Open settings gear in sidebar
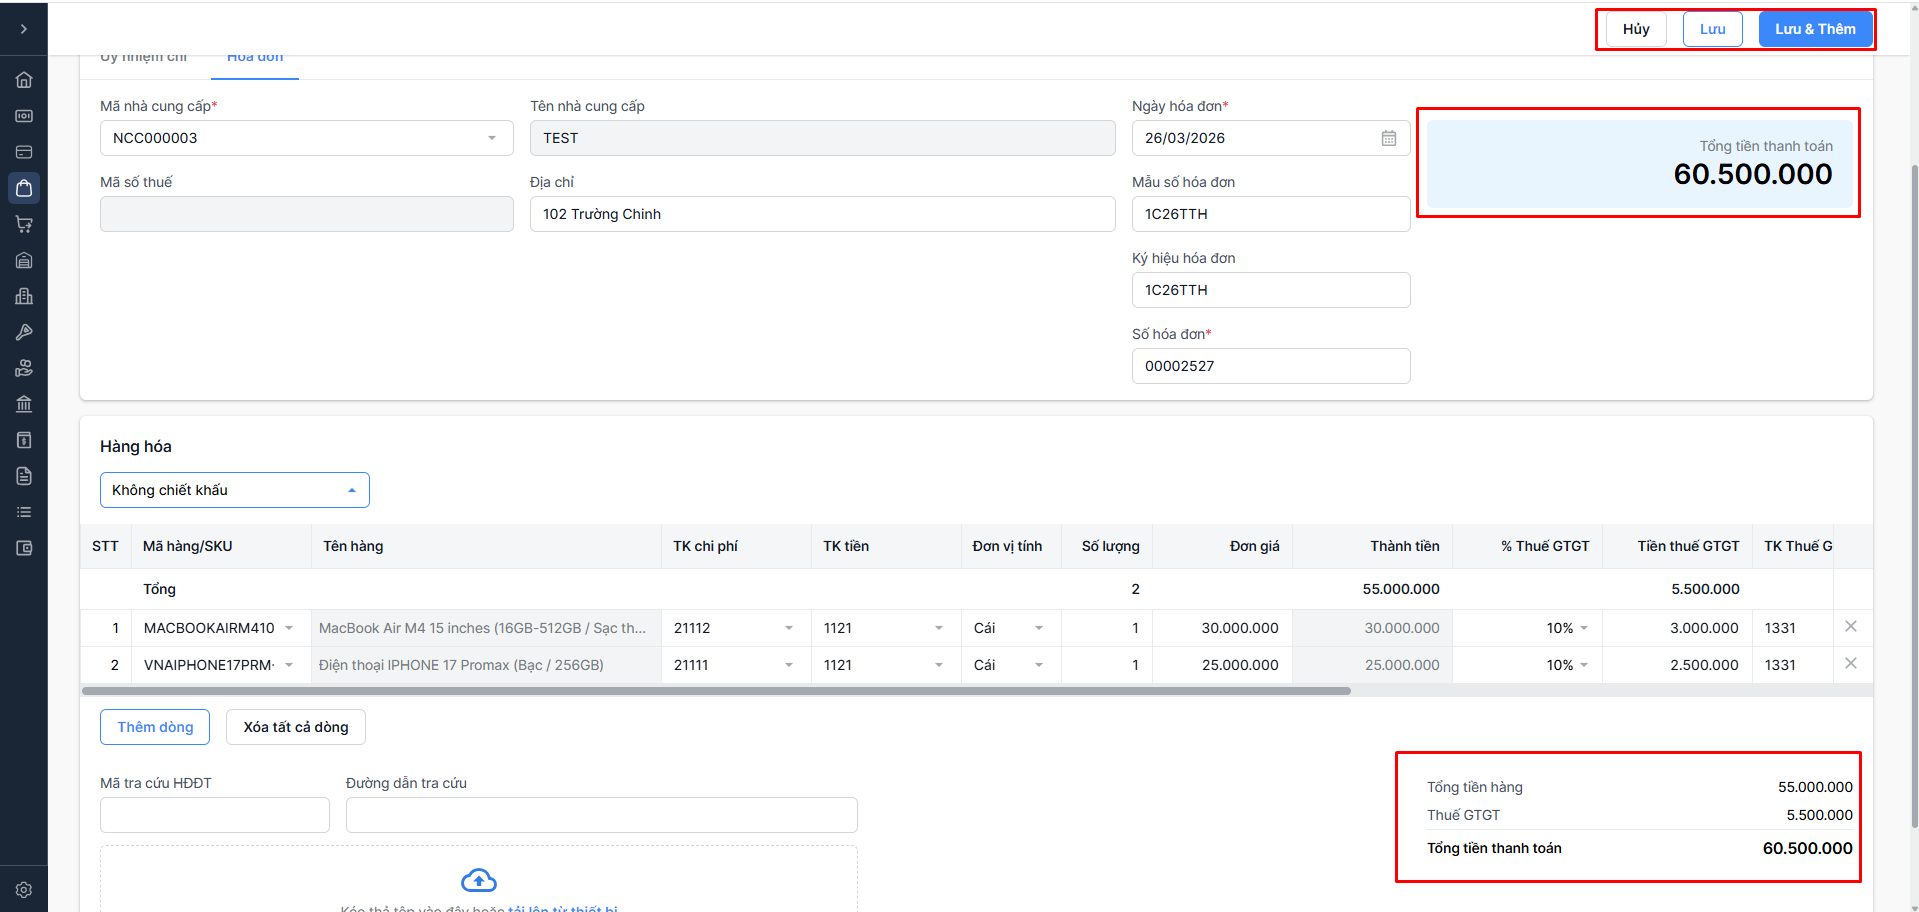Image resolution: width=1919 pixels, height=912 pixels. 24,890
